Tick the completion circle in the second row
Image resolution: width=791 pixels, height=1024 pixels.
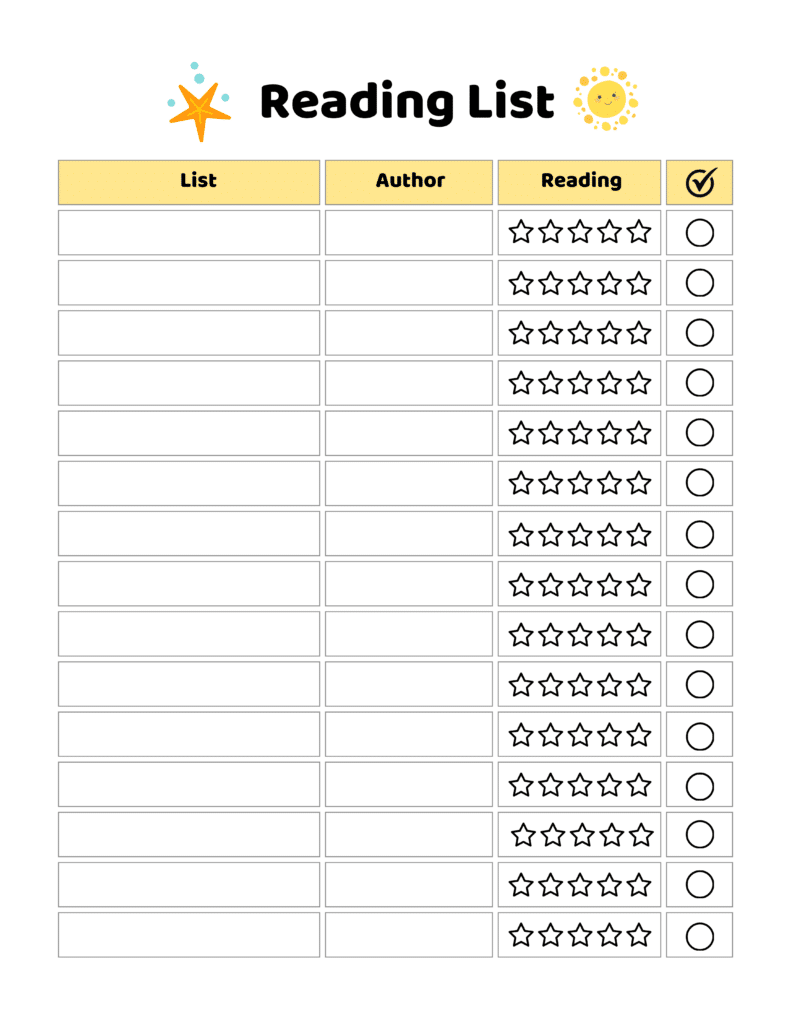click(700, 283)
